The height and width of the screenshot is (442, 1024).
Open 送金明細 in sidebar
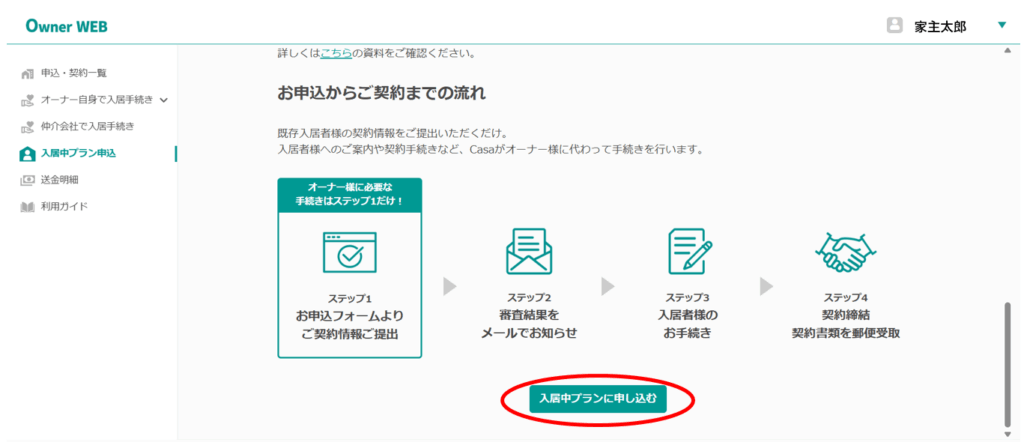pos(59,180)
